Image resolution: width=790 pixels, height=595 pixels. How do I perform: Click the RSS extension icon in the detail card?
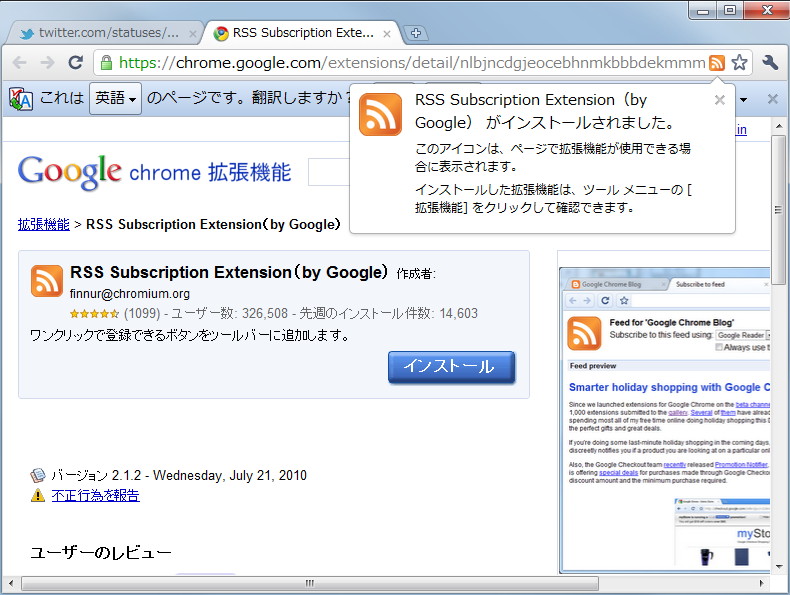tap(47, 281)
